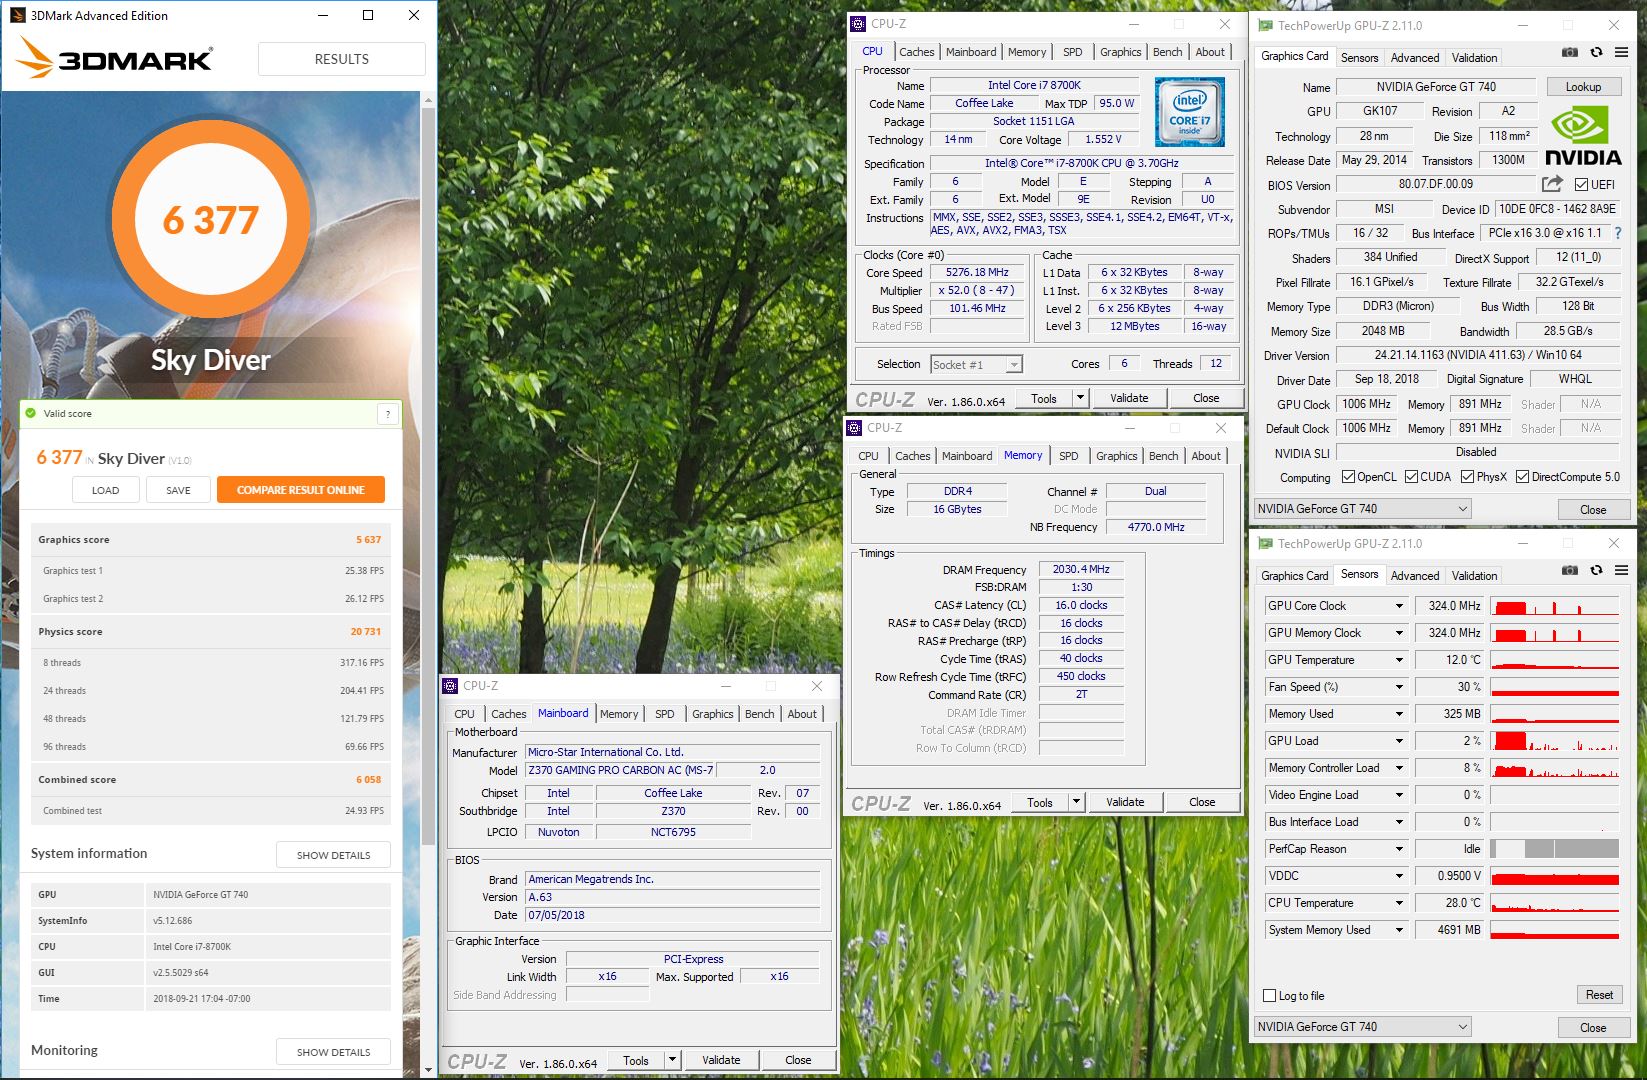Click the SAVE button in 3DMark

tap(178, 490)
